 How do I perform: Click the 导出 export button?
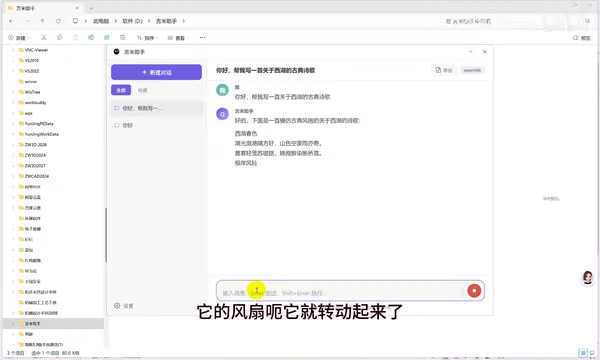click(444, 70)
